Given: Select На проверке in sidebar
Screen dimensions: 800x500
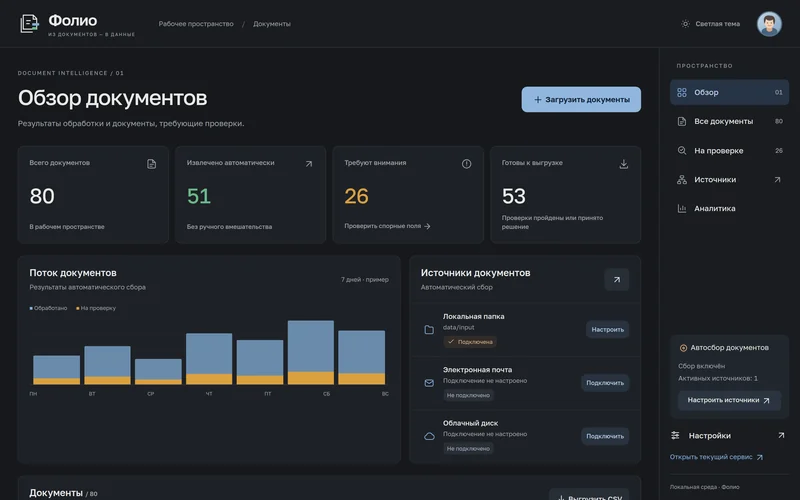Looking at the screenshot, I should pyautogui.click(x=729, y=151).
